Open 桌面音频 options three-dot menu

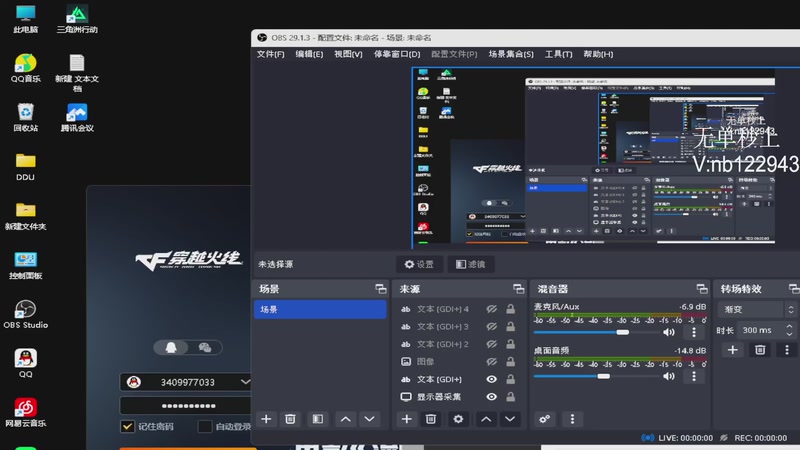click(694, 376)
